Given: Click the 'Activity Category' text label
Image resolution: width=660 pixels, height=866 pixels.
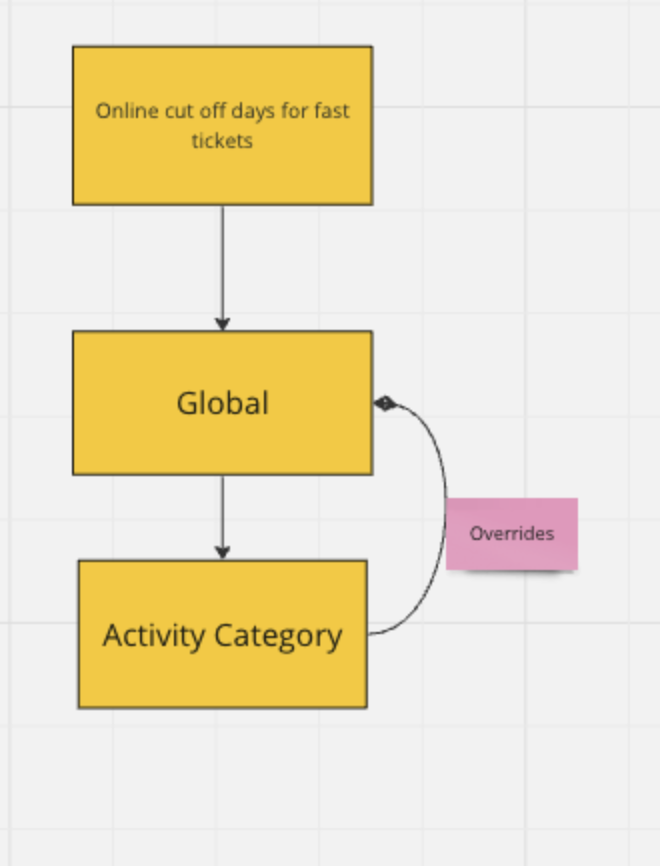Looking at the screenshot, I should pos(223,636).
